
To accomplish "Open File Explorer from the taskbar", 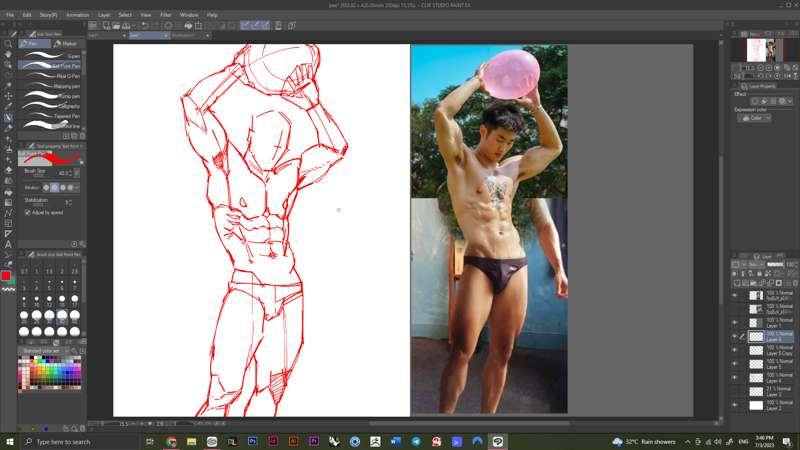I will pos(191,442).
